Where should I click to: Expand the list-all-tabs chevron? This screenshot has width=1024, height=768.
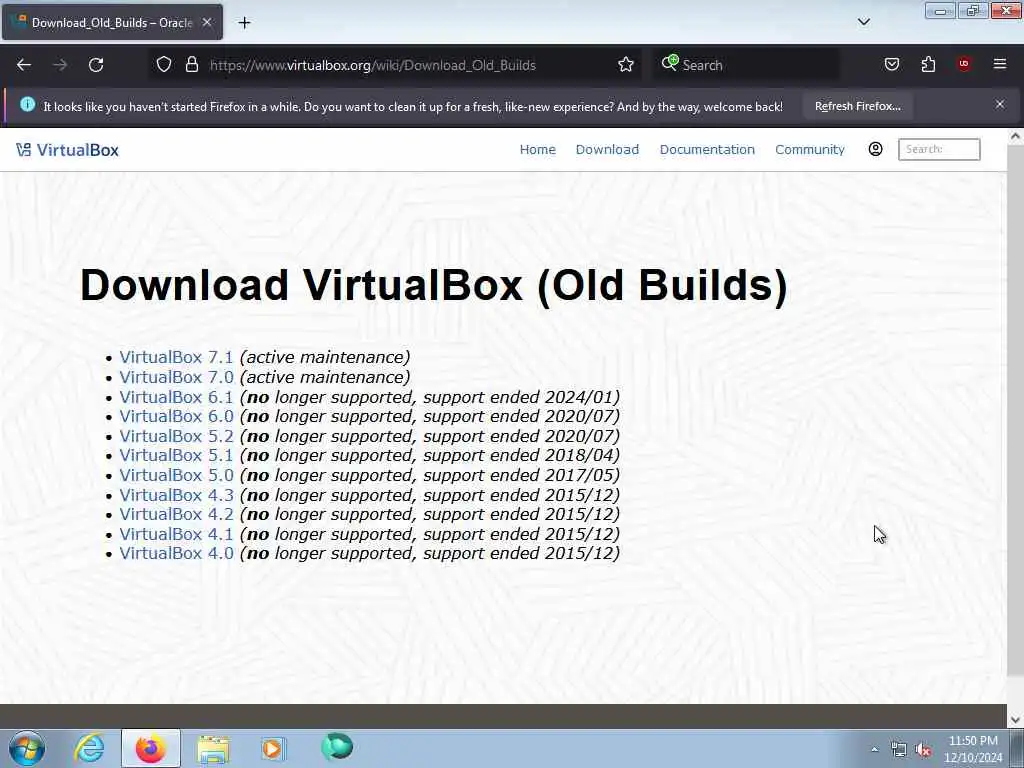coord(863,22)
